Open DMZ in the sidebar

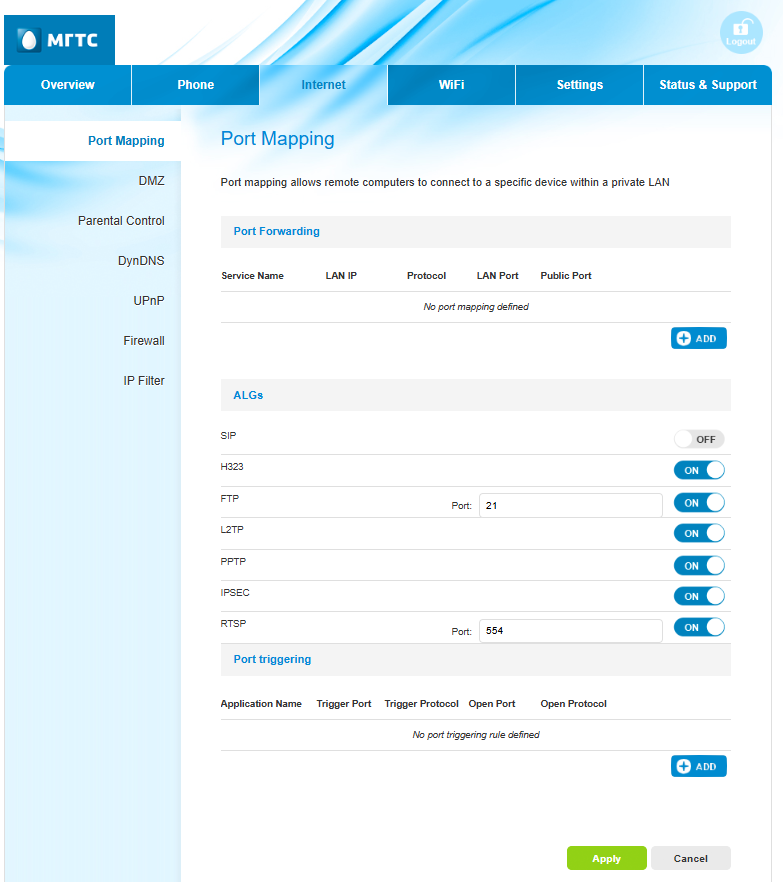151,181
